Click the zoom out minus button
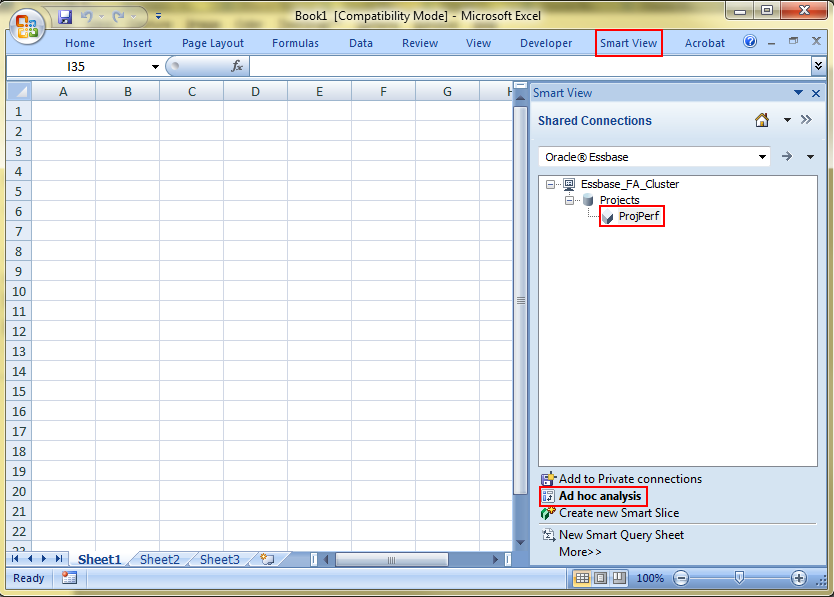Image resolution: width=834 pixels, height=597 pixels. click(x=681, y=578)
